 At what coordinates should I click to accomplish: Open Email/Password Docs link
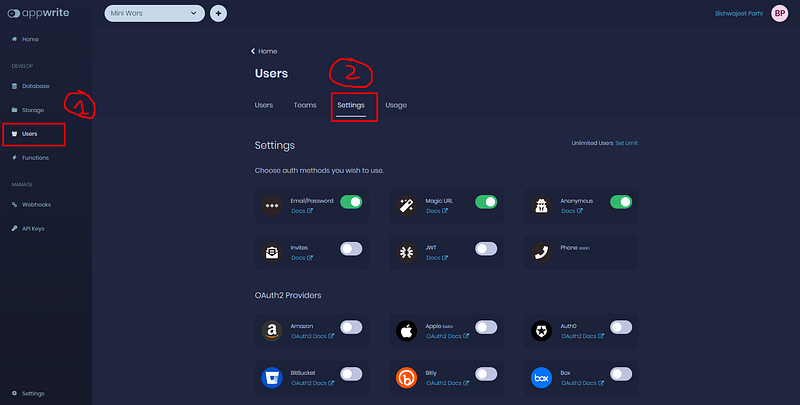(302, 211)
